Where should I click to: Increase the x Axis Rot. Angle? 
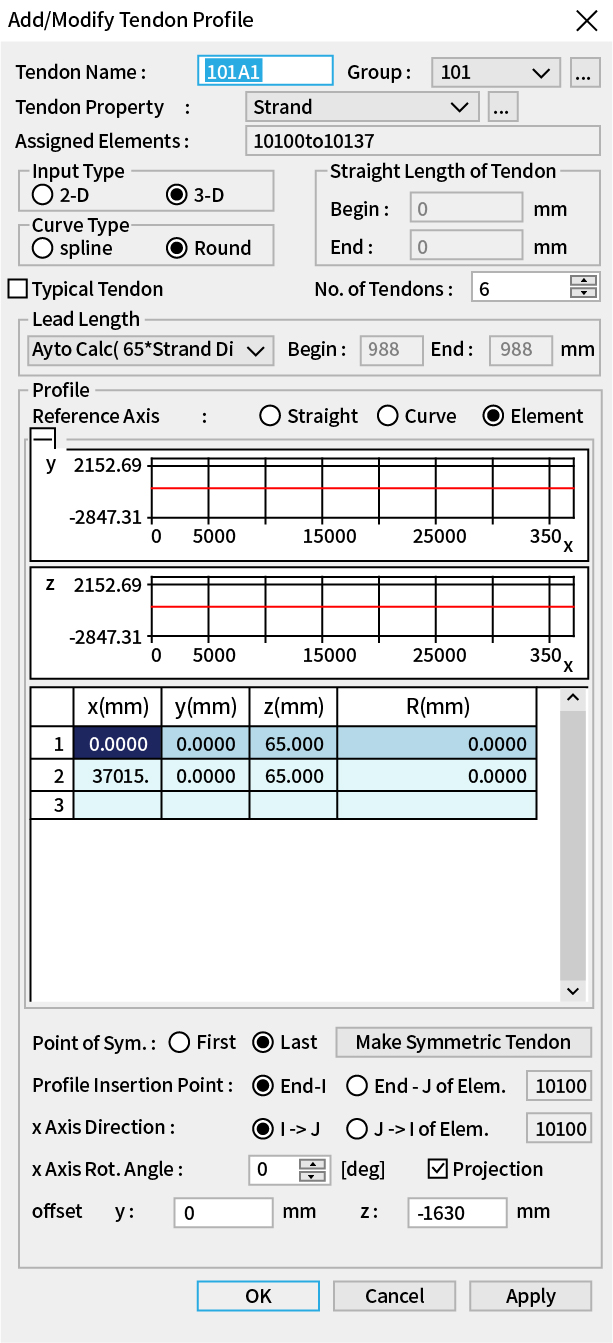click(314, 1163)
